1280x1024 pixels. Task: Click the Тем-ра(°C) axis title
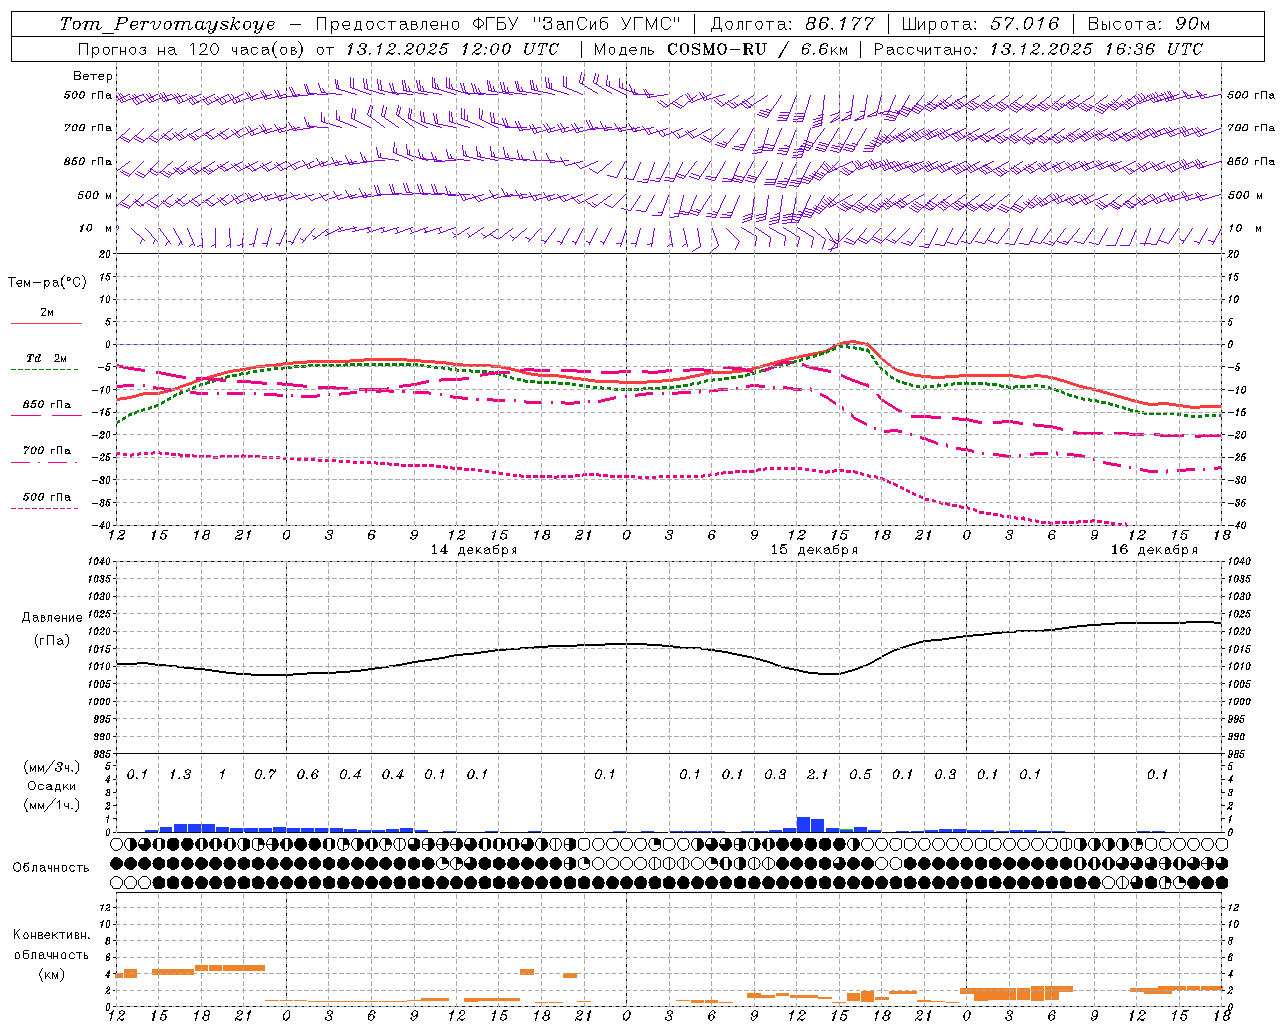(x=47, y=283)
